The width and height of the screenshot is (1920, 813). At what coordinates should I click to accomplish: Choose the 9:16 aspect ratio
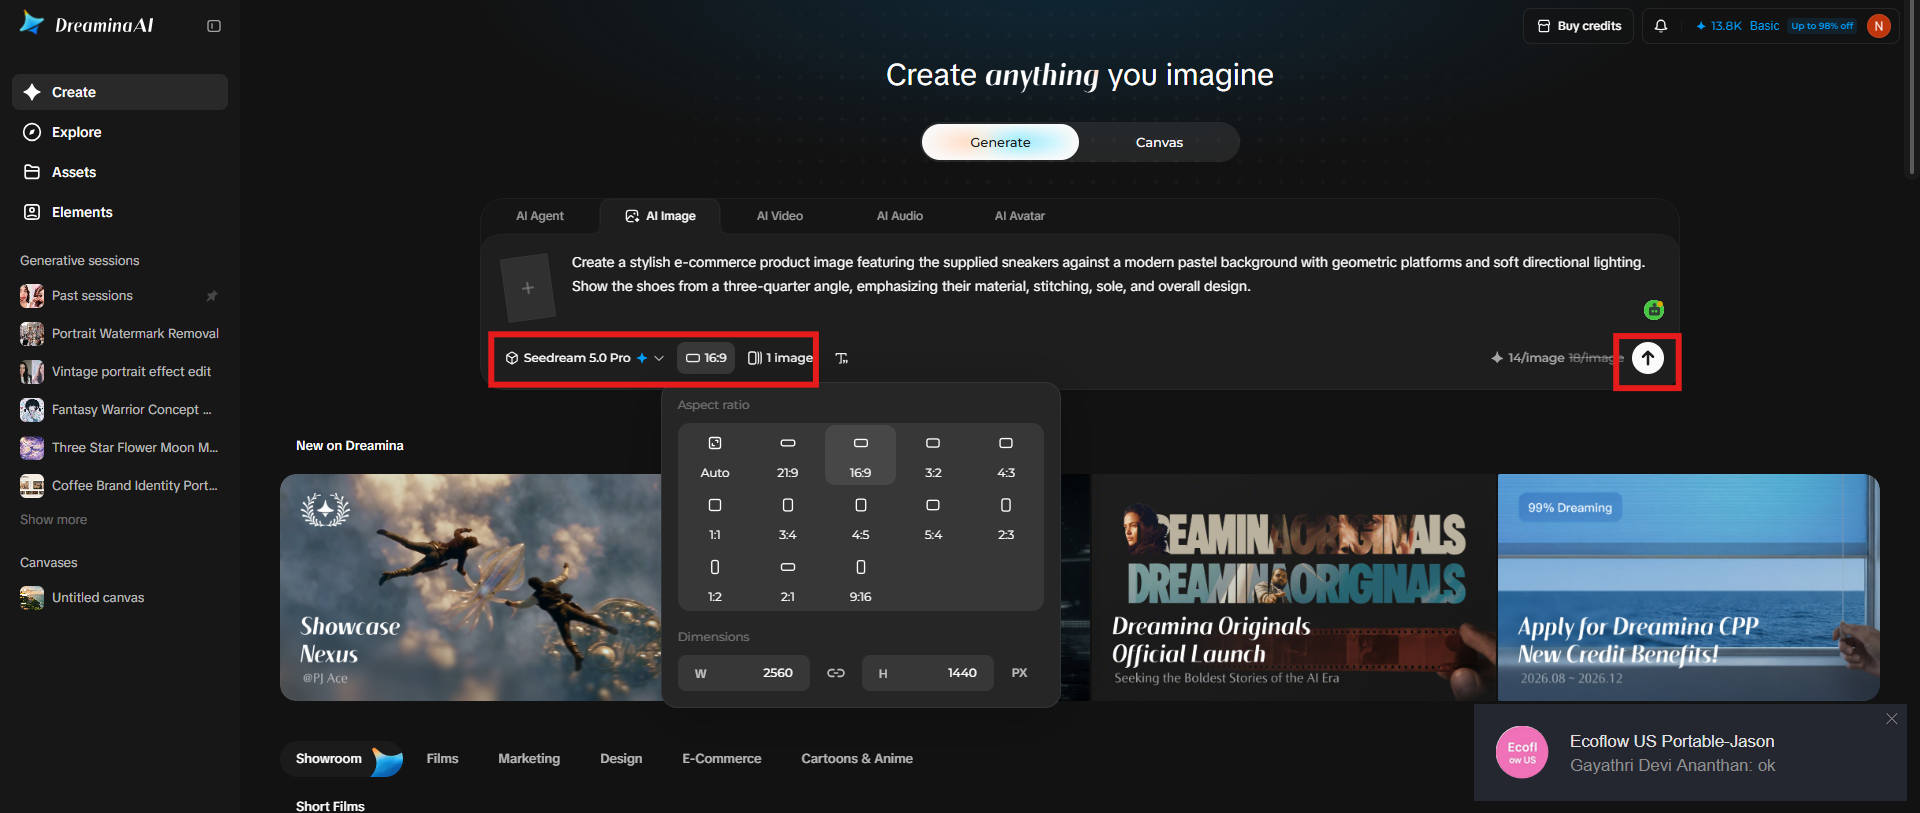point(860,580)
